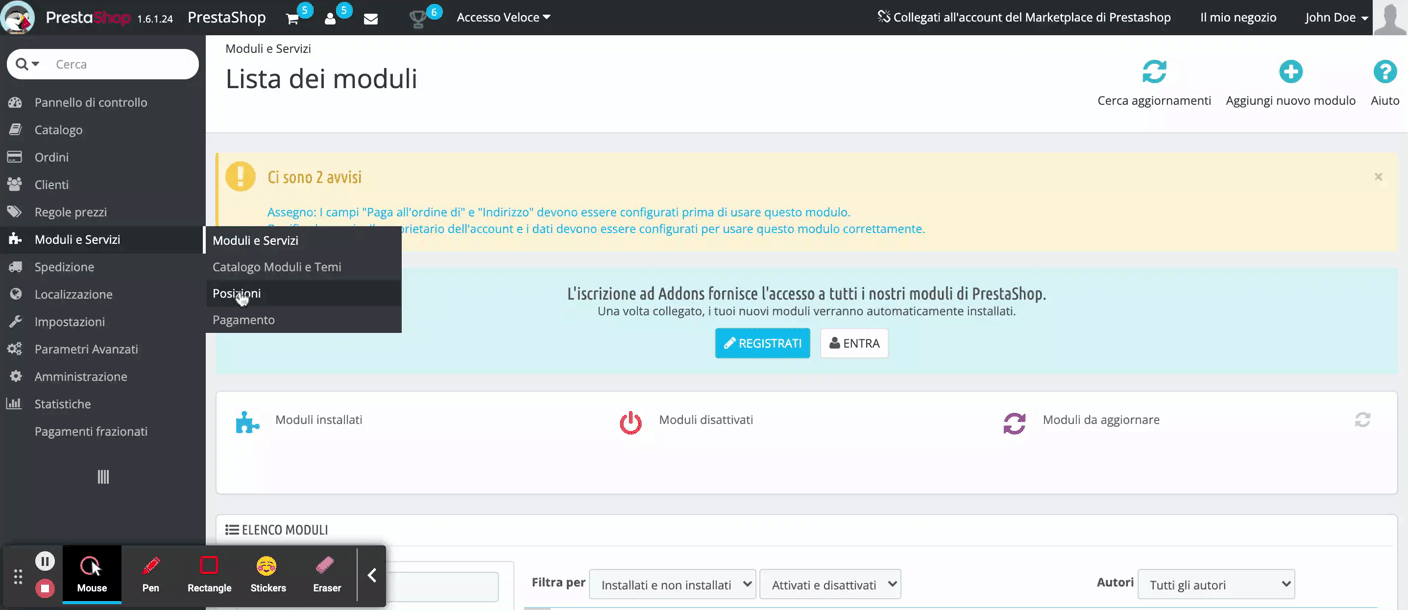Screen dimensions: 1408x610
Task: Click the John Doe avatar picture
Action: point(1390,18)
